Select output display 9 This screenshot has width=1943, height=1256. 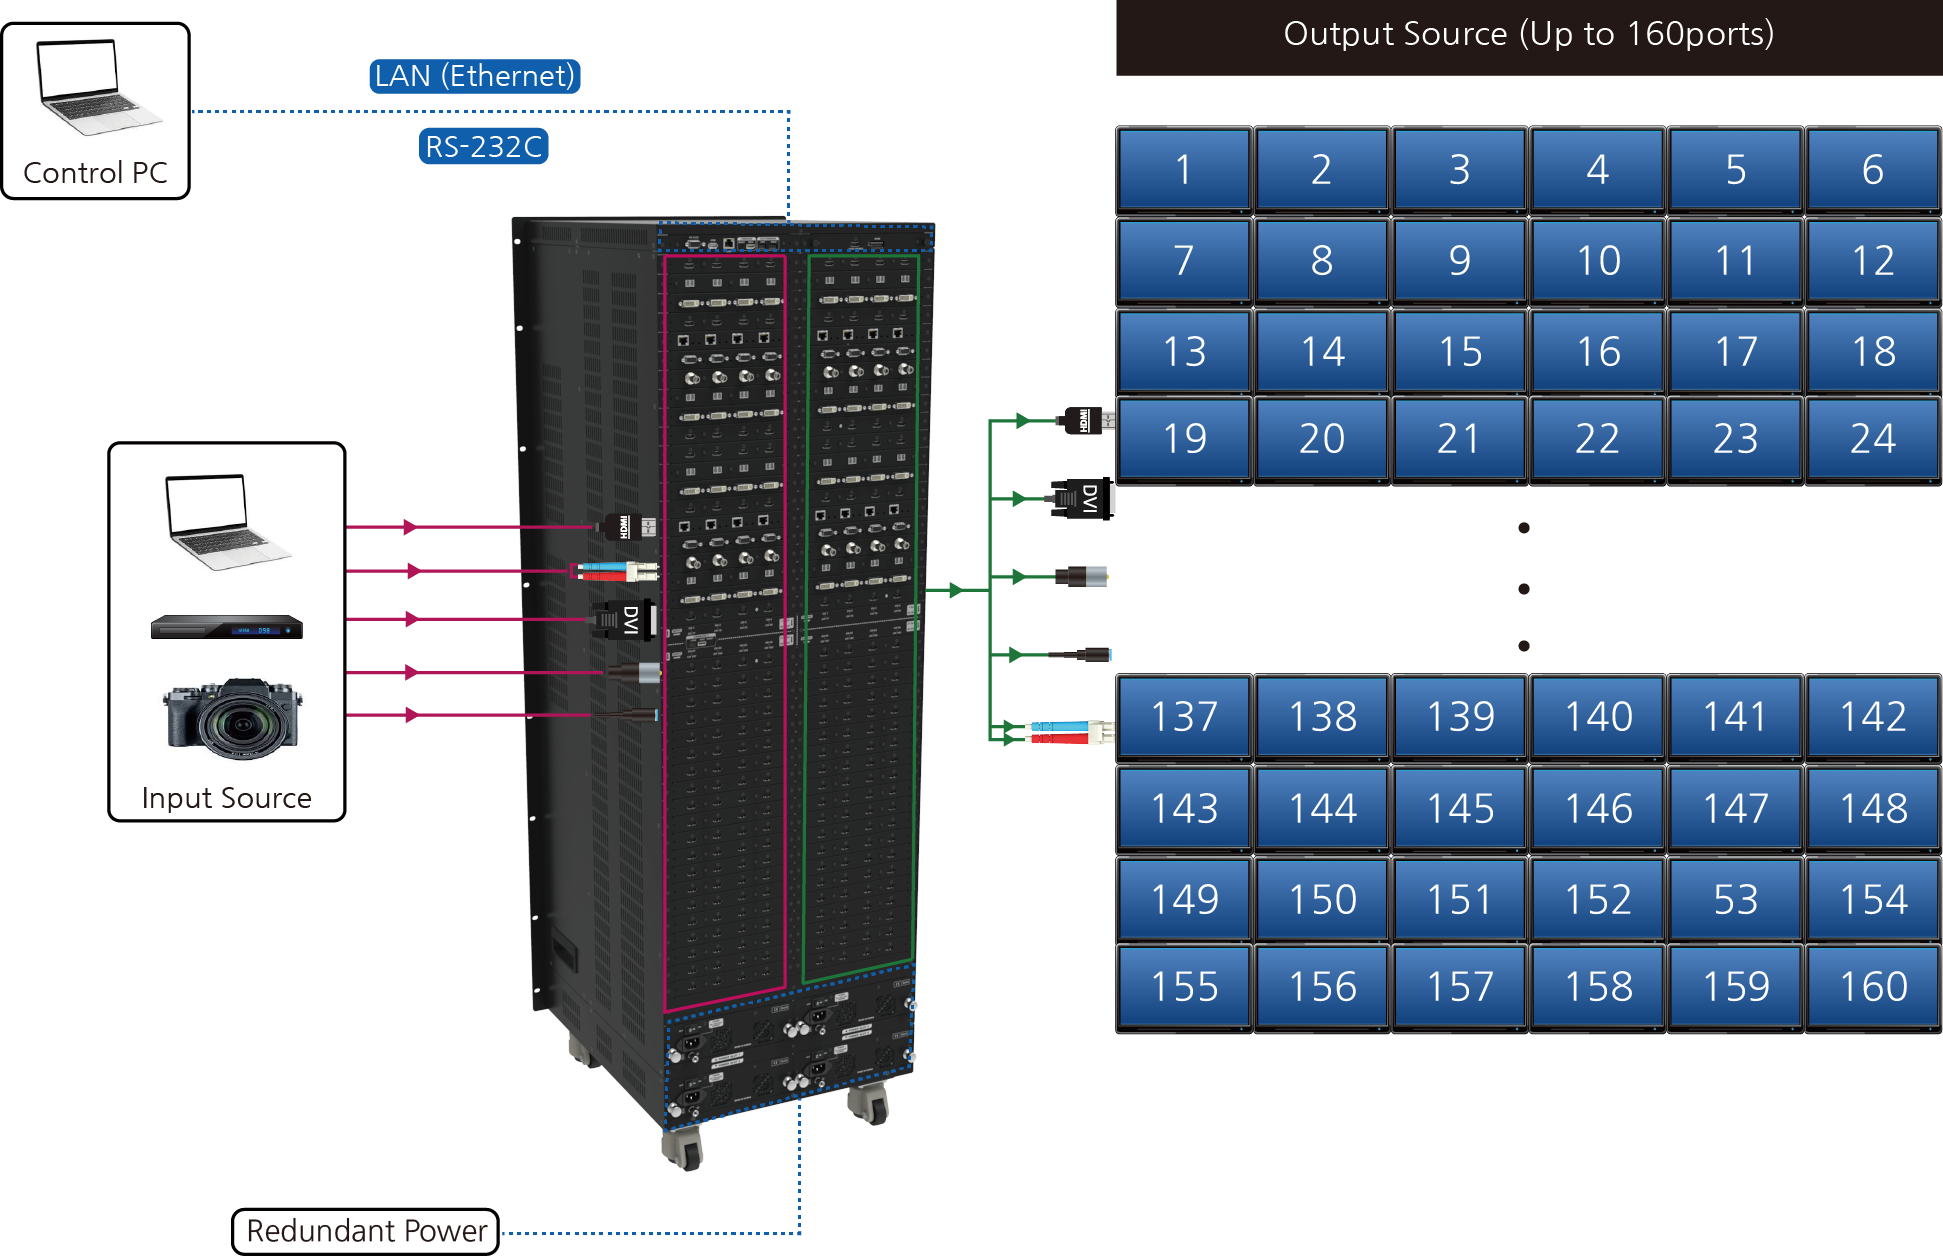1460,261
